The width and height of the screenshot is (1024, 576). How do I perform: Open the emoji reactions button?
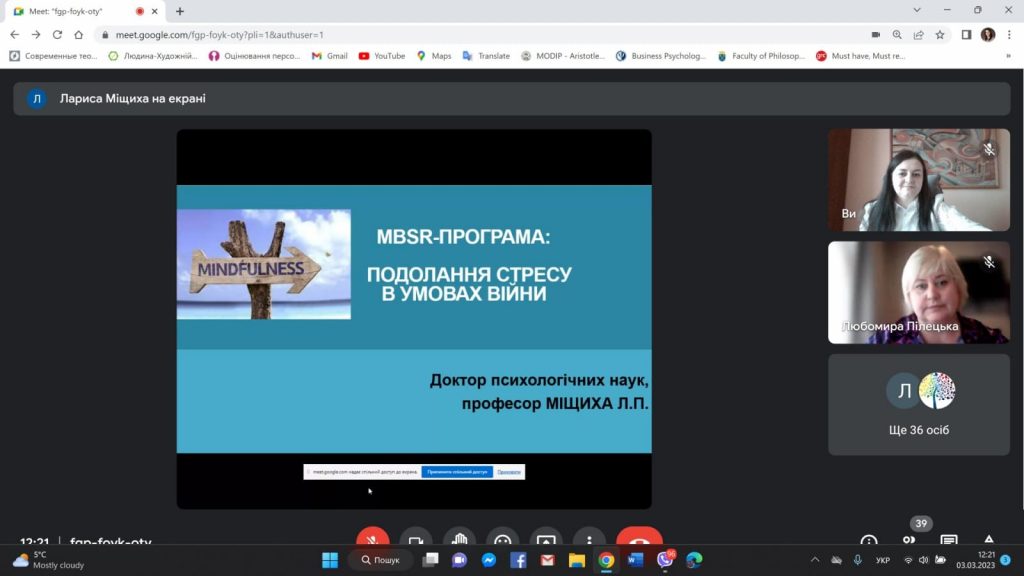(x=502, y=540)
